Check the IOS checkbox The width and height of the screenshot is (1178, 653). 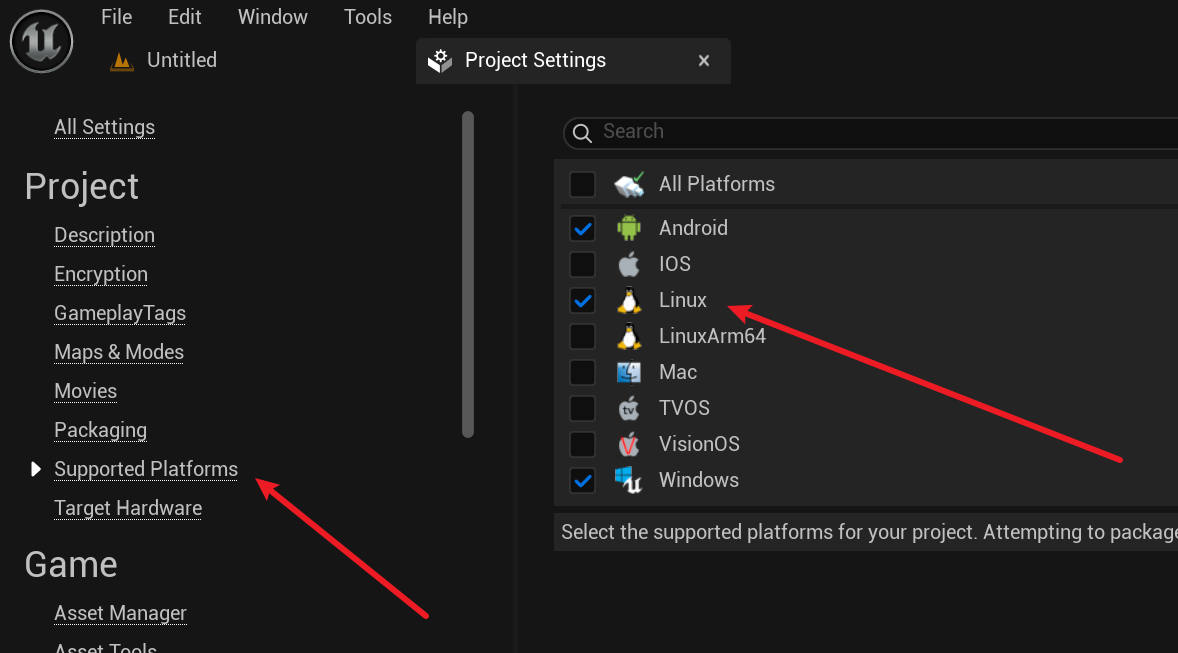click(x=582, y=265)
